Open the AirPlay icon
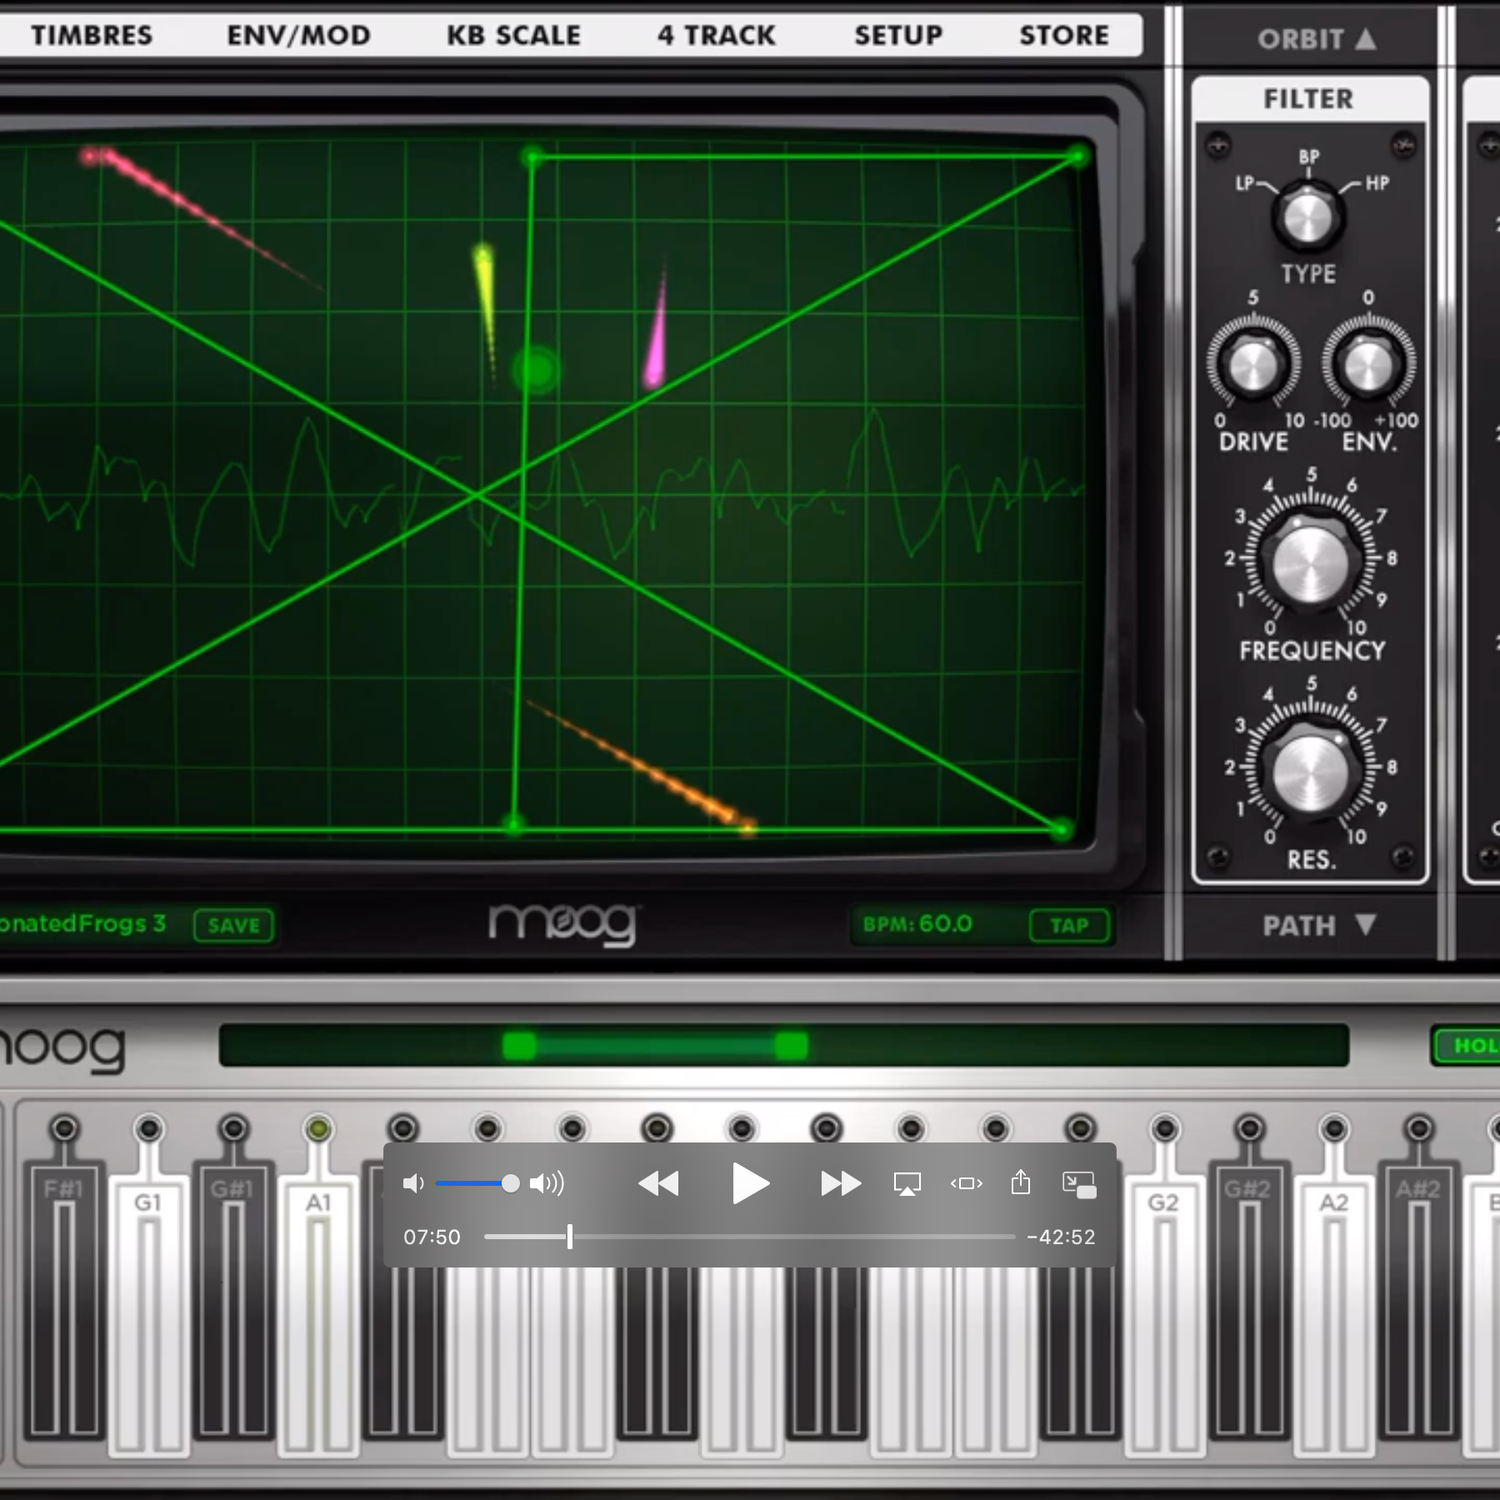This screenshot has width=1500, height=1500. (x=907, y=1184)
